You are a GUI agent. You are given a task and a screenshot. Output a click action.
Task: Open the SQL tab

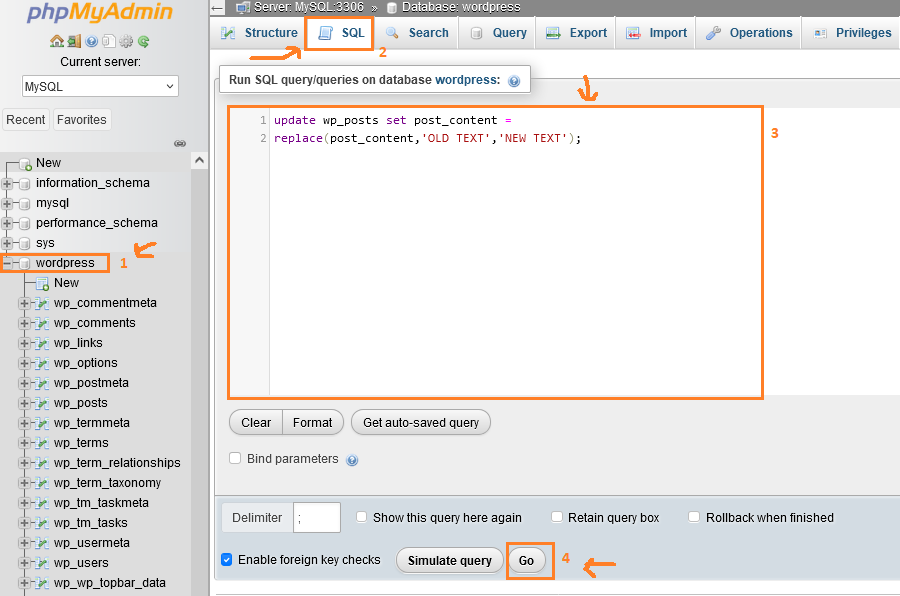[340, 33]
